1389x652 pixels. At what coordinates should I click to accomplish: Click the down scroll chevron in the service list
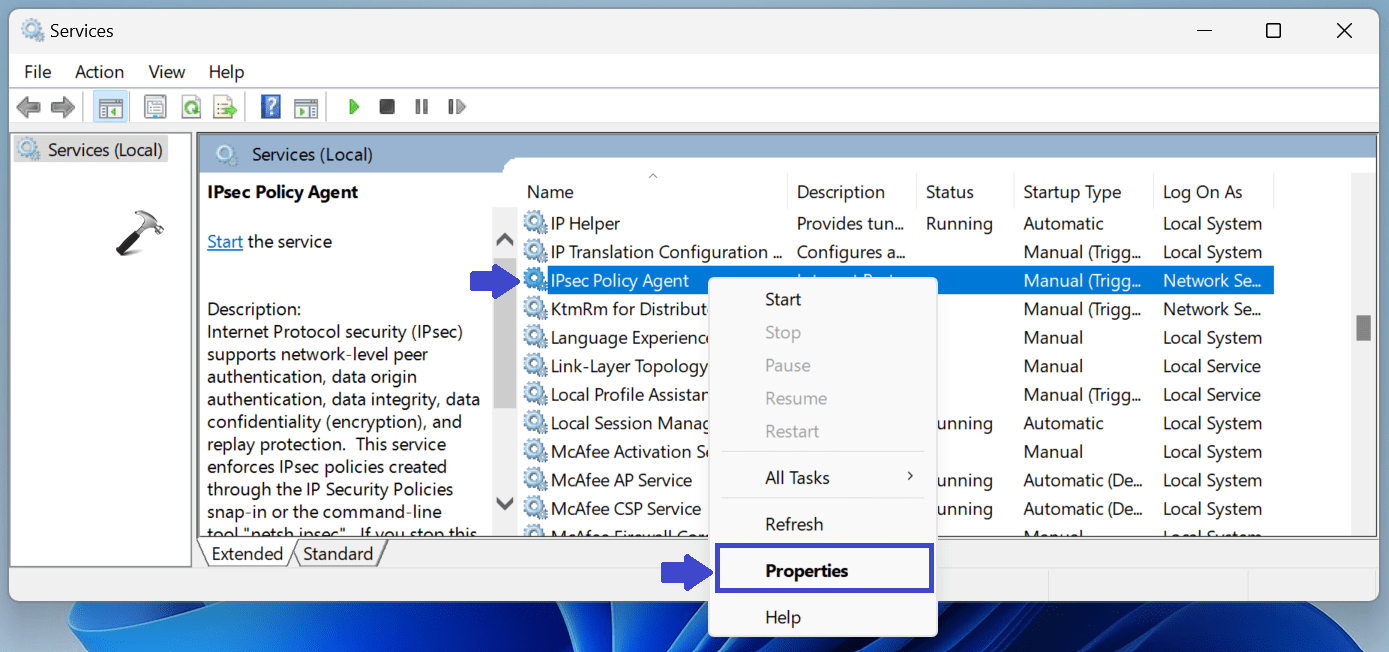[x=504, y=505]
